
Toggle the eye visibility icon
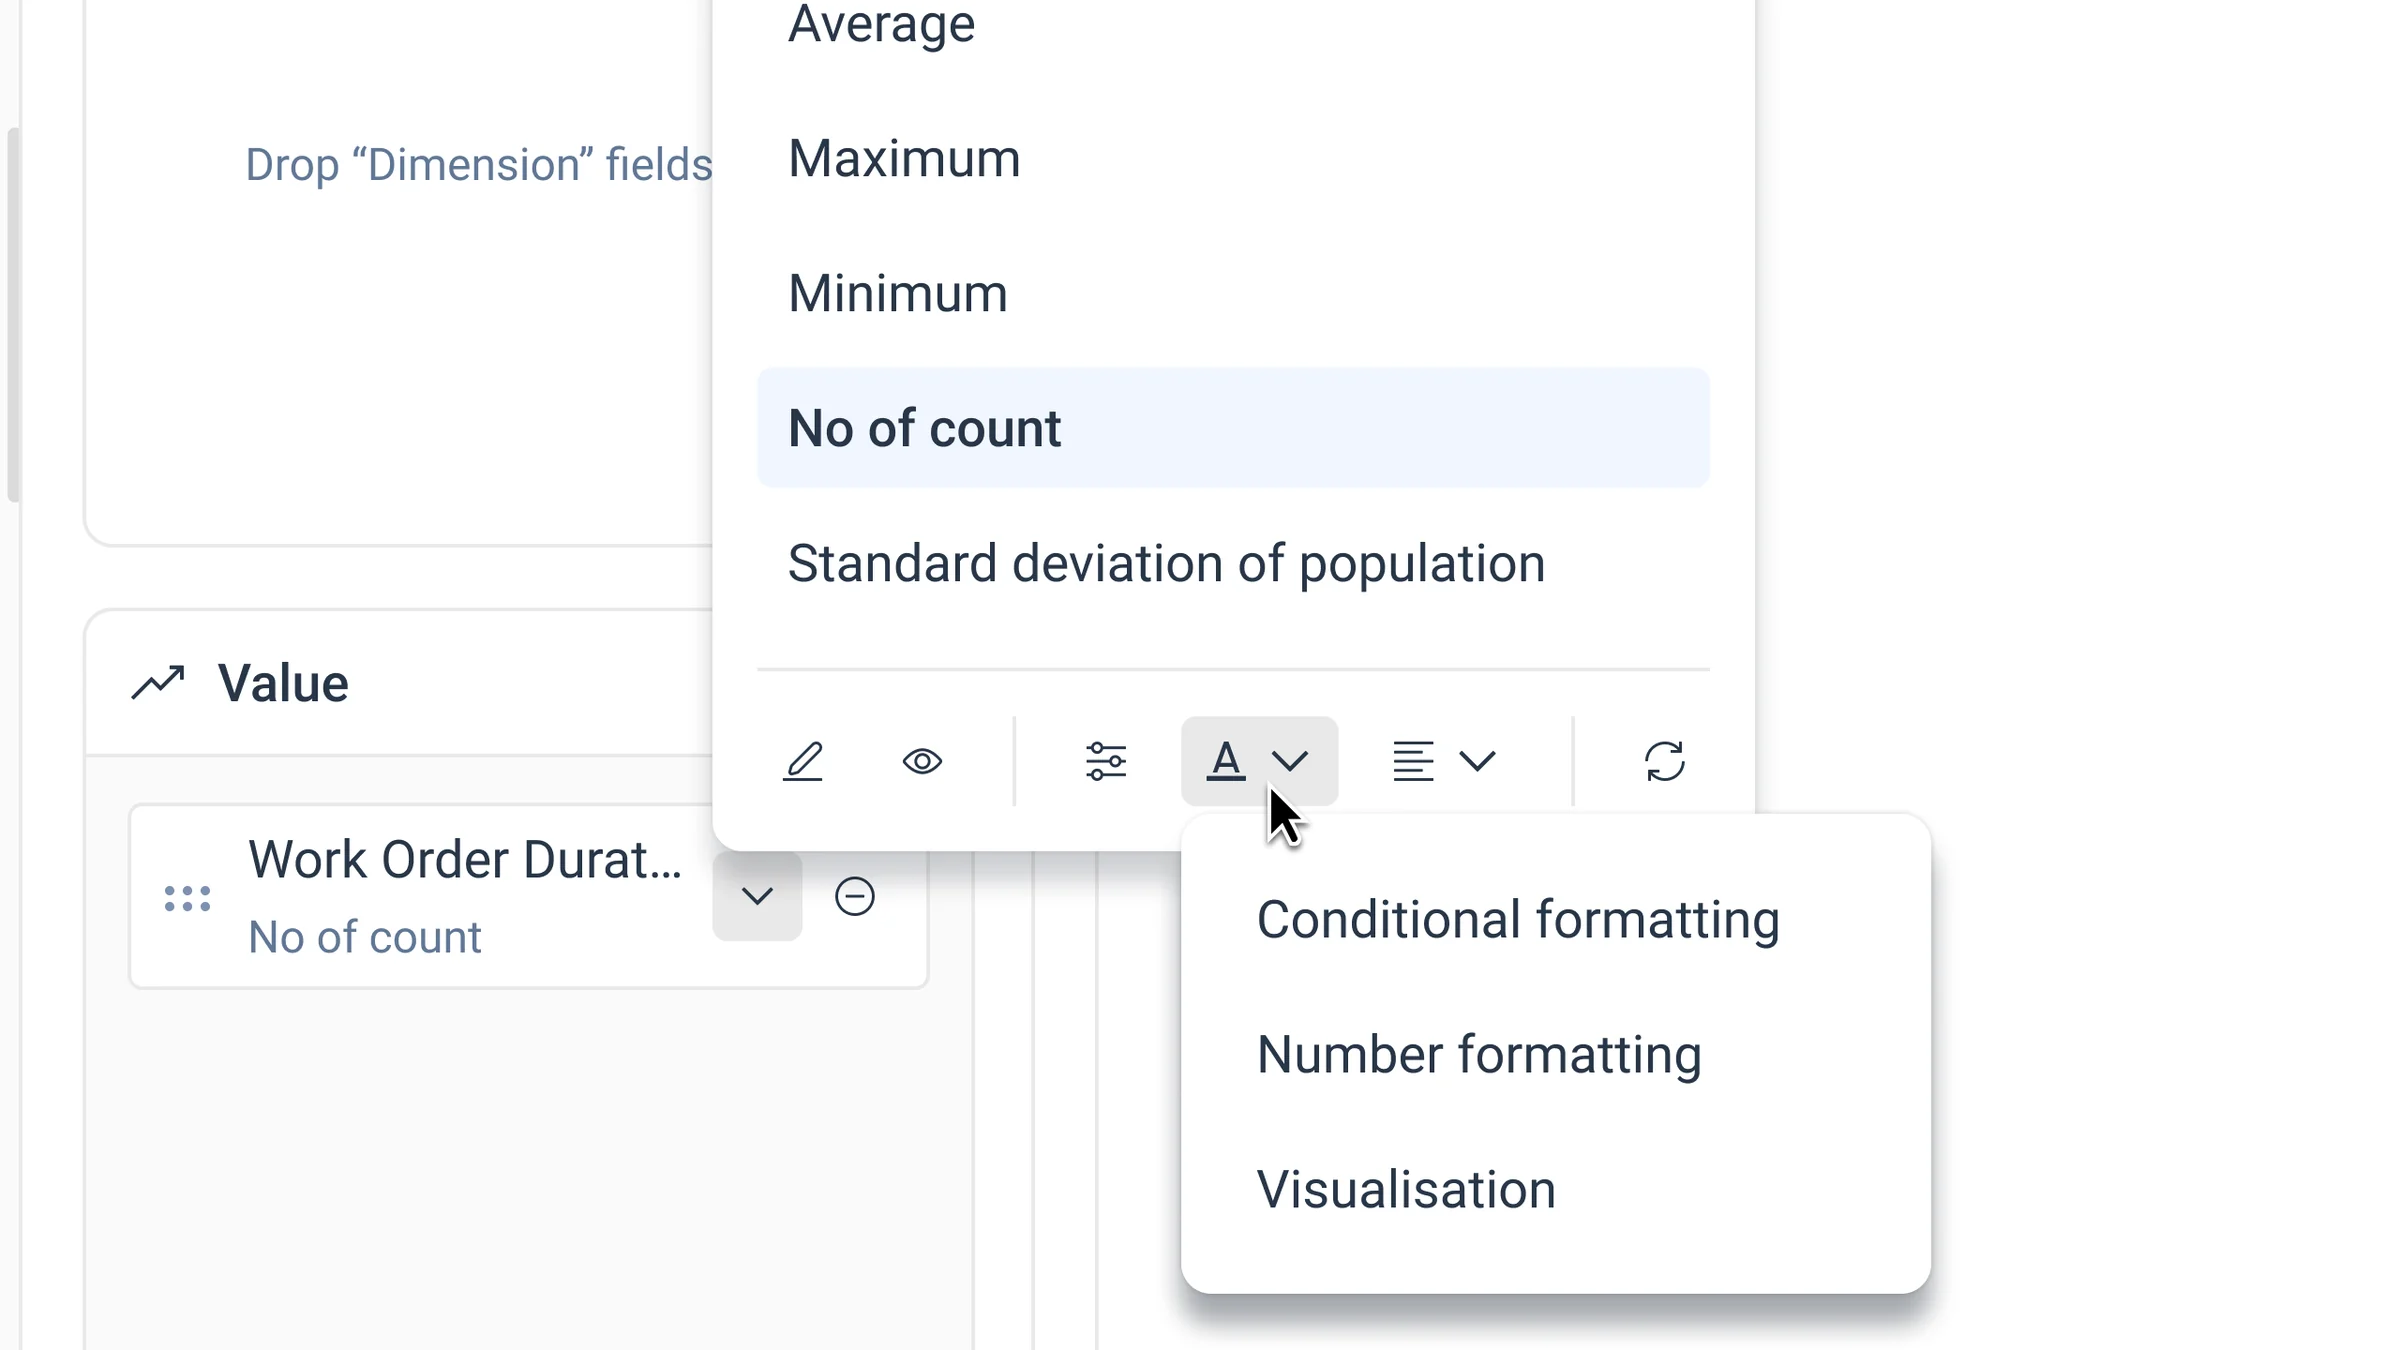point(922,761)
